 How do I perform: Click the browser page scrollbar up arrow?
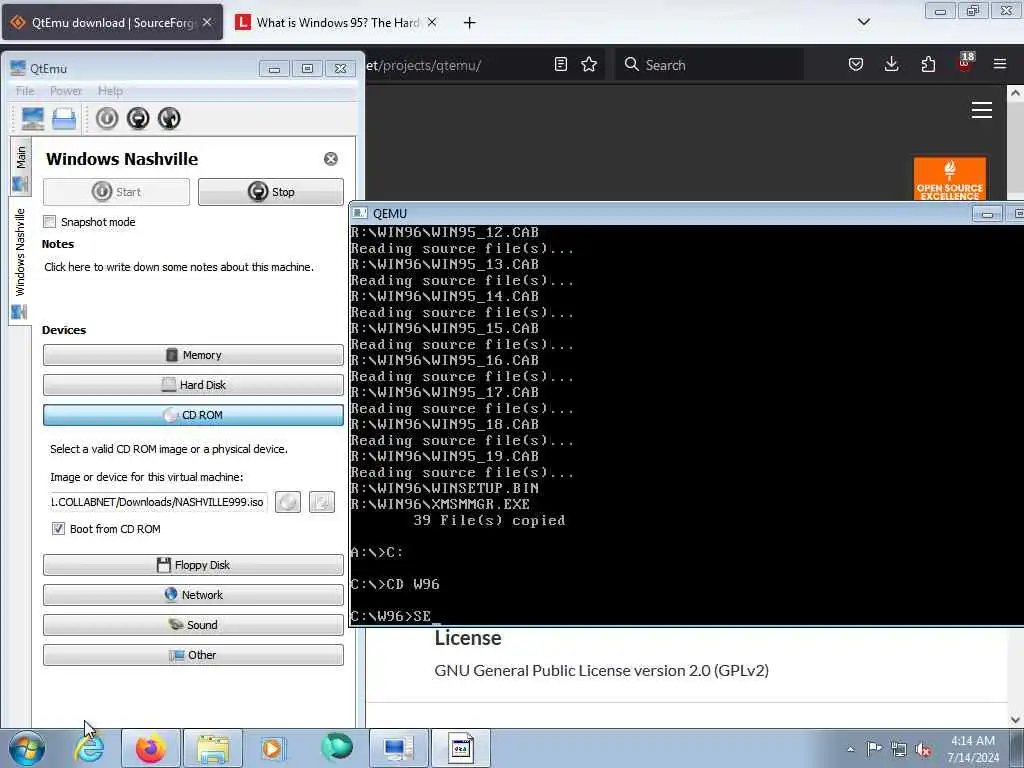click(1016, 93)
